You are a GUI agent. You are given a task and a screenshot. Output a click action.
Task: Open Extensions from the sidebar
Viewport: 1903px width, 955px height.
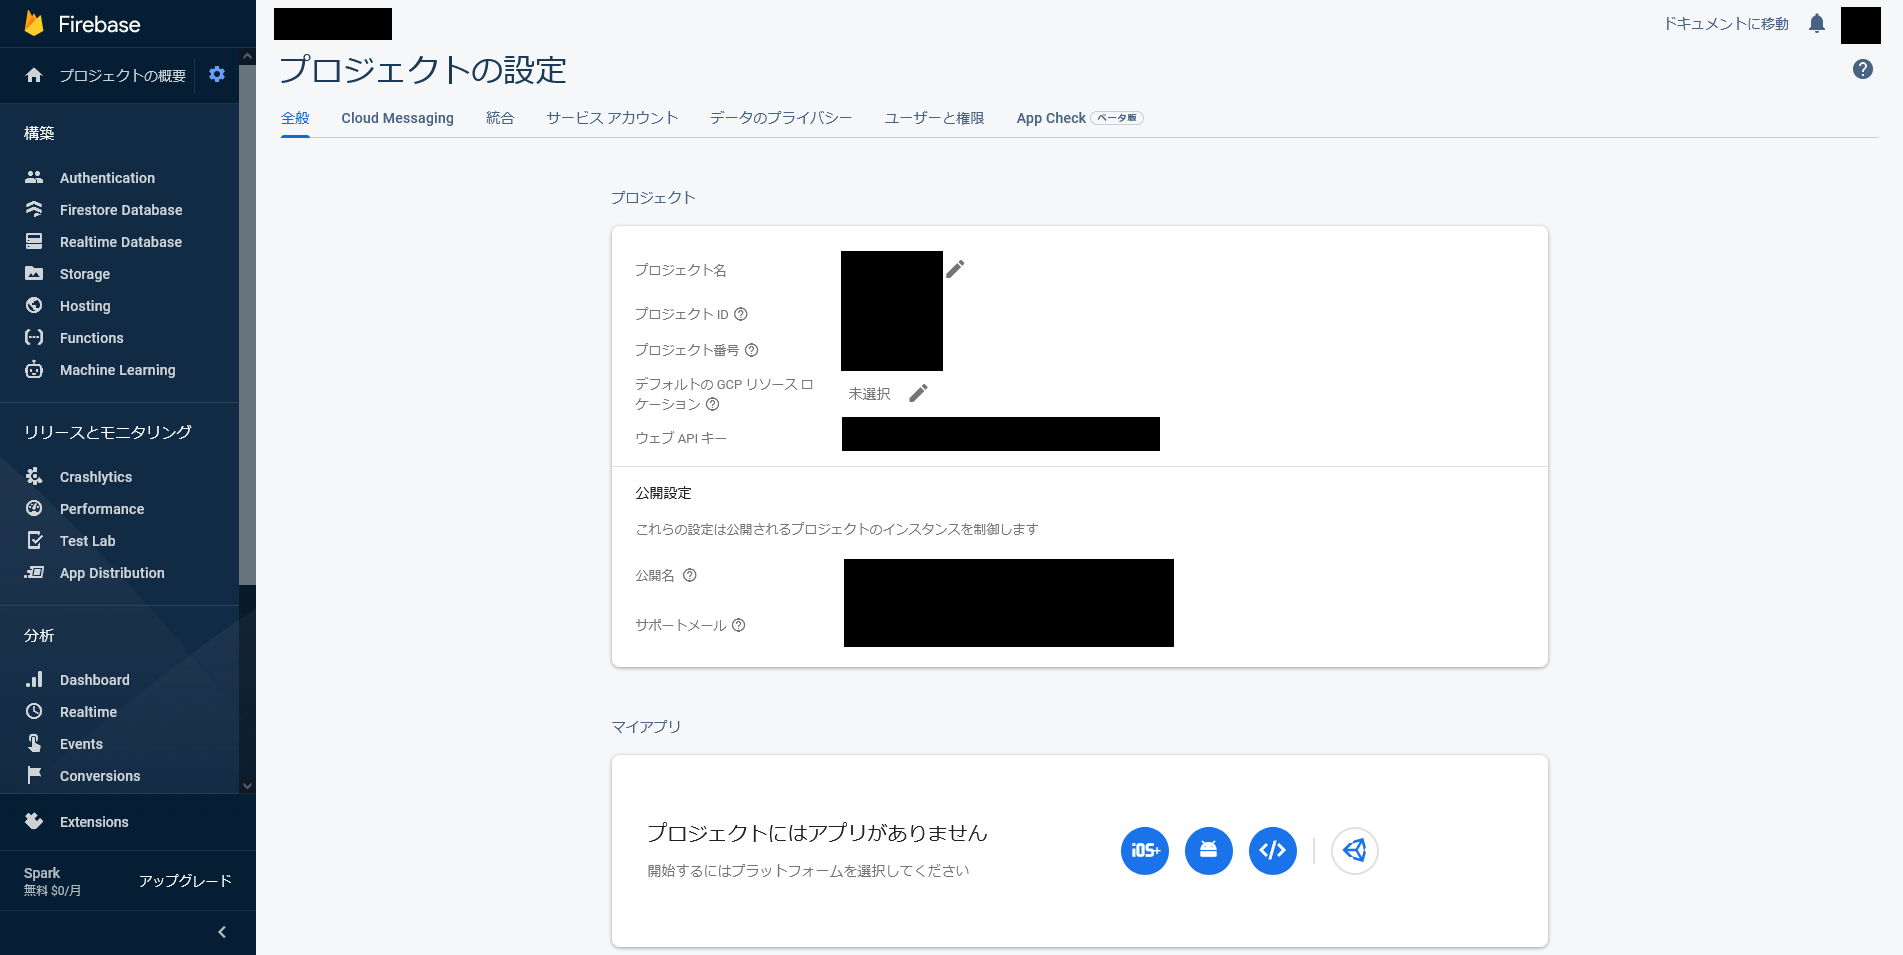[94, 822]
